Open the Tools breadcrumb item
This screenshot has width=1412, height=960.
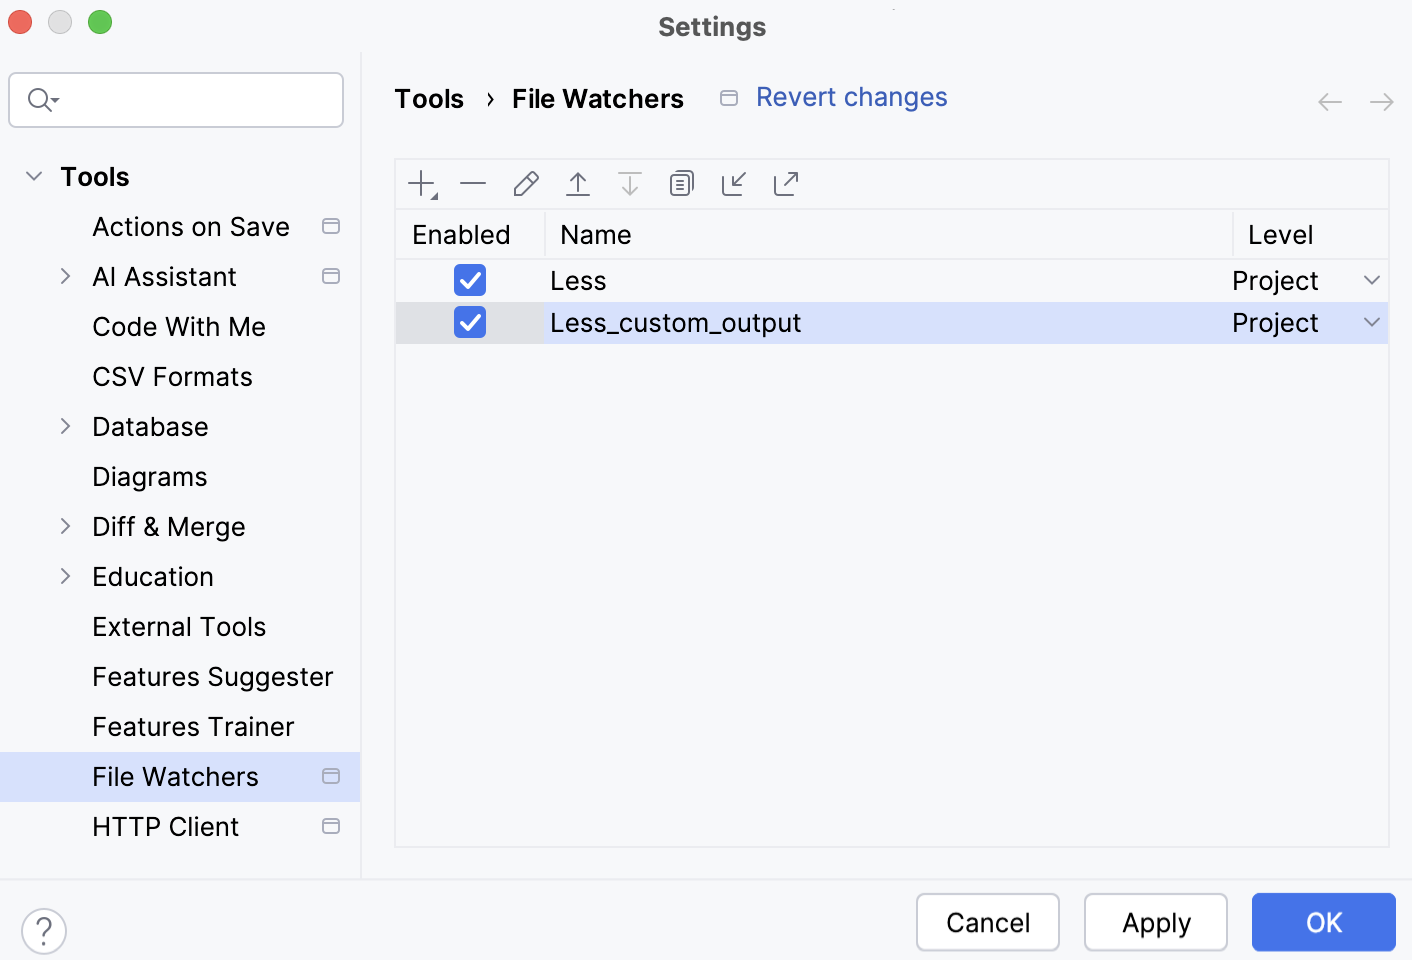pyautogui.click(x=429, y=98)
